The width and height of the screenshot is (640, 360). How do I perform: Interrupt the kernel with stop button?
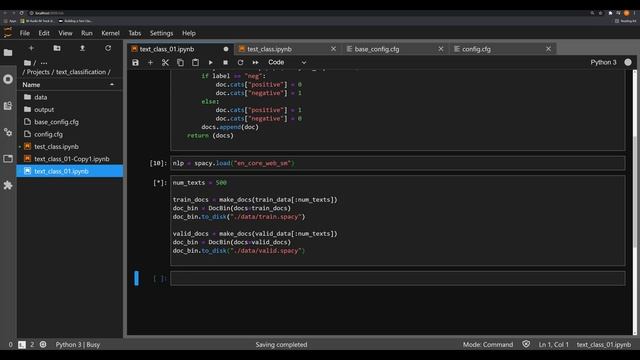[225, 62]
